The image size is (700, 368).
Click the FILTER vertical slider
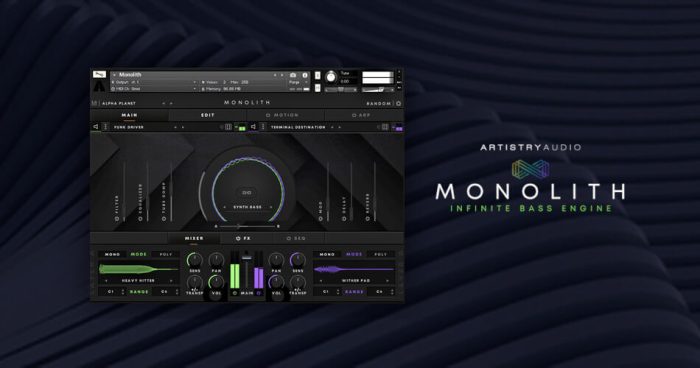124,192
